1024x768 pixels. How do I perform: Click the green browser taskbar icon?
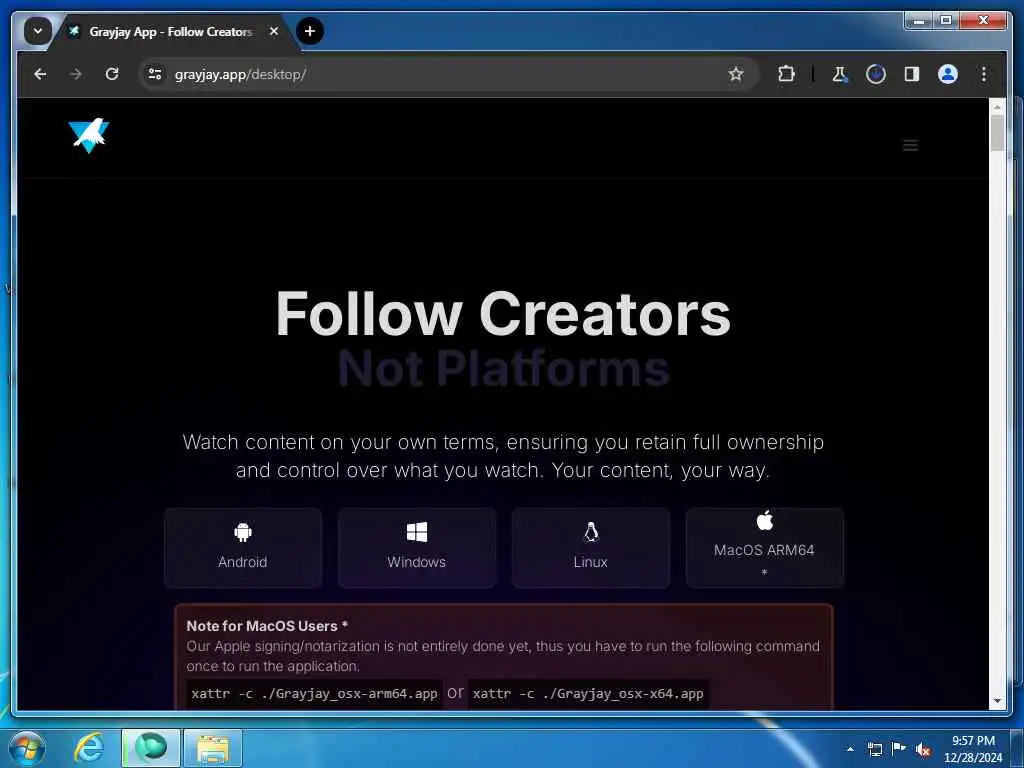tap(151, 748)
